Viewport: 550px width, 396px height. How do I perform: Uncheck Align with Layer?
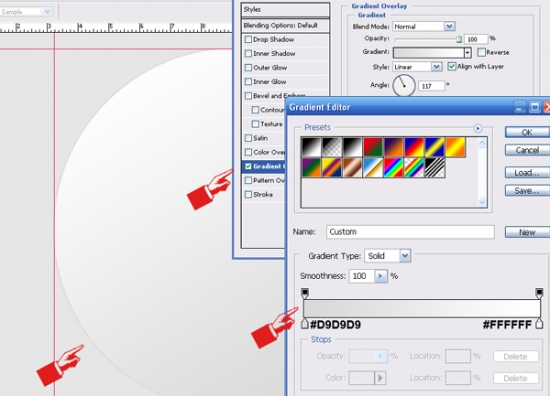pyautogui.click(x=452, y=66)
